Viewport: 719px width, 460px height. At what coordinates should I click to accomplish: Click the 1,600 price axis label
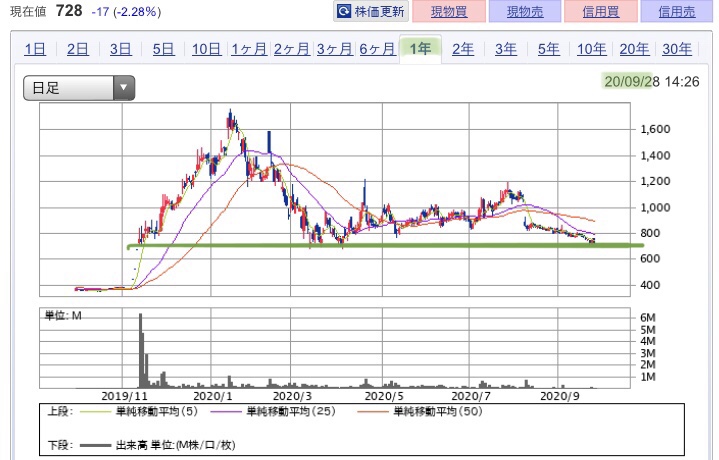(655, 129)
